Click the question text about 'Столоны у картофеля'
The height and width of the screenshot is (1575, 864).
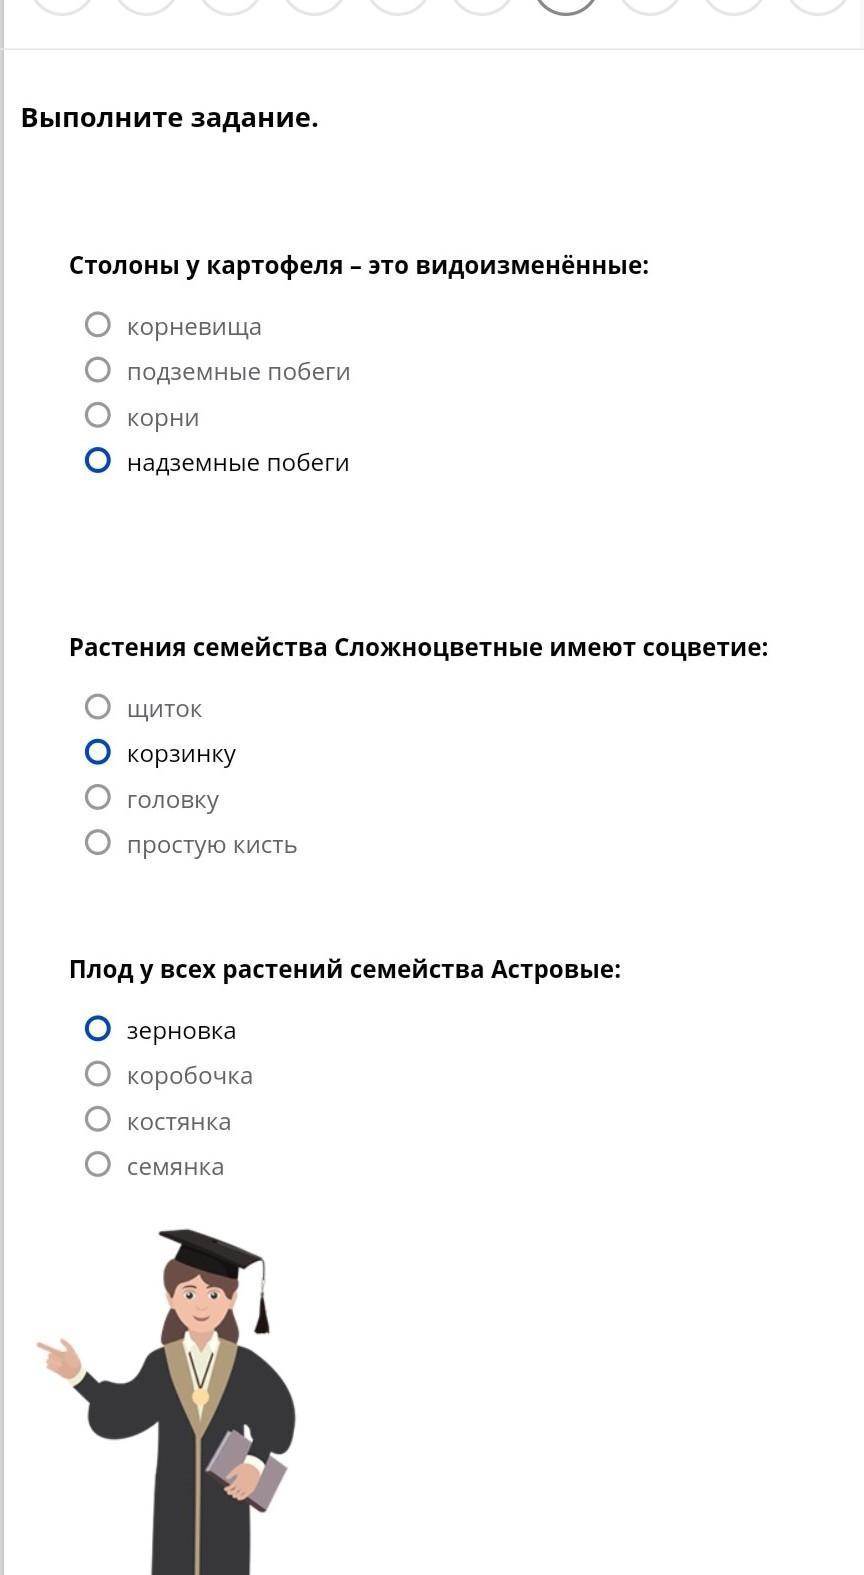[x=359, y=266]
